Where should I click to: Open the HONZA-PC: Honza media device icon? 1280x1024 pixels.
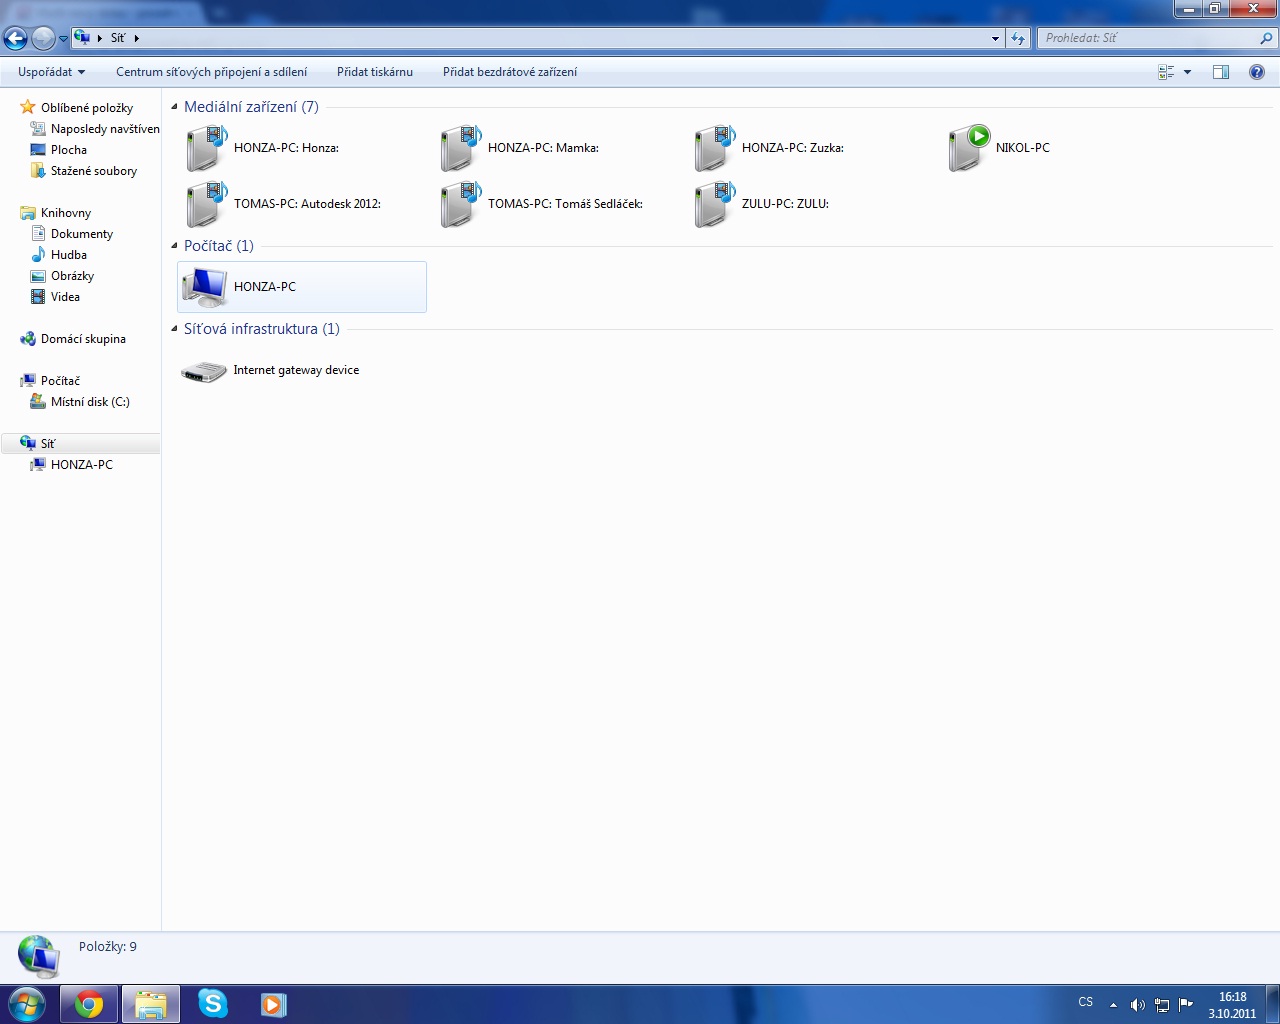pyautogui.click(x=207, y=148)
